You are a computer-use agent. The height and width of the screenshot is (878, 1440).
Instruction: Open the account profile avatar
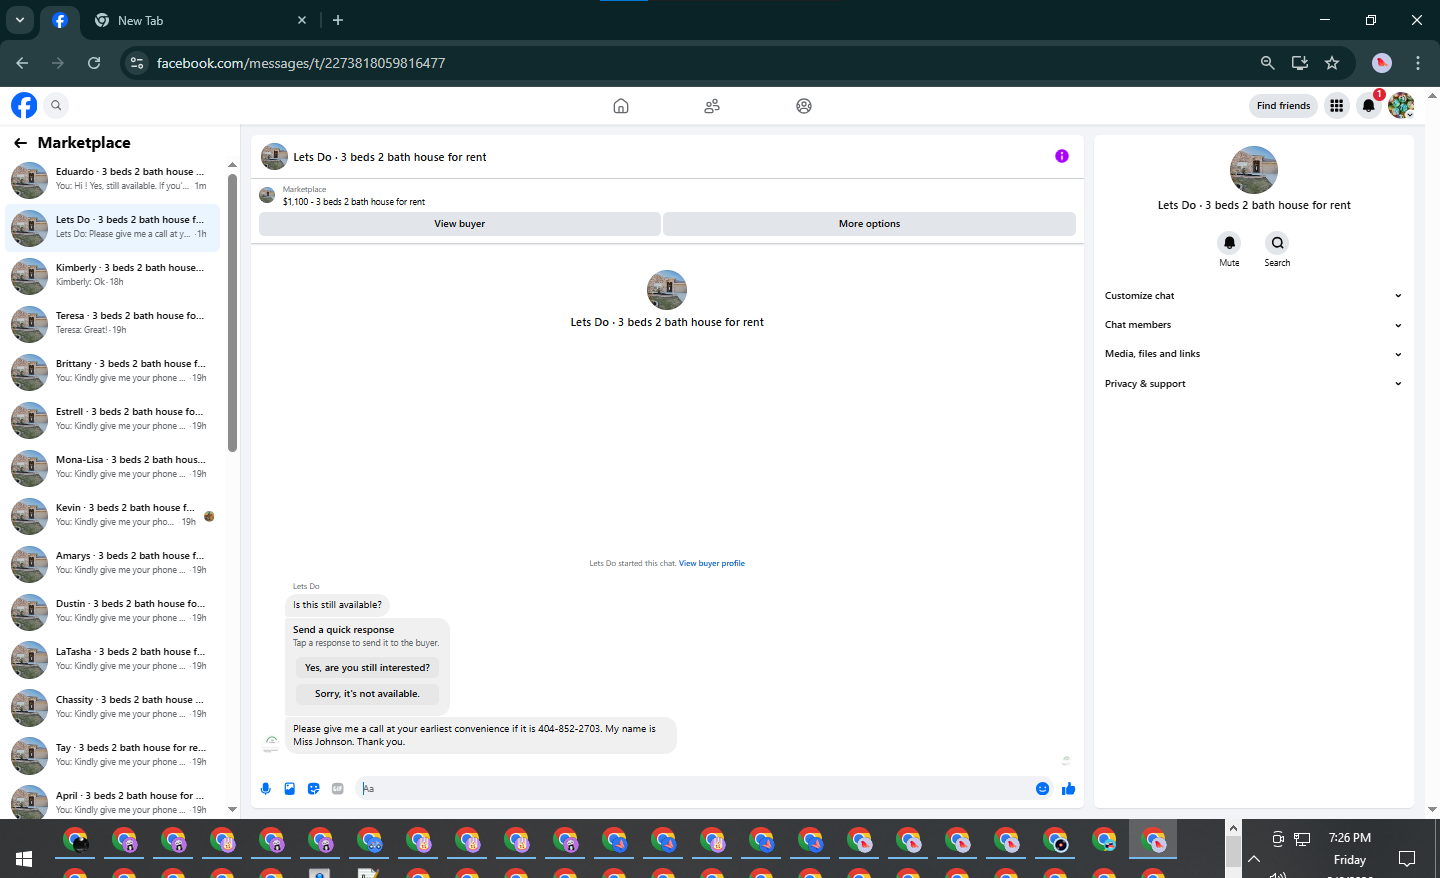click(1401, 105)
